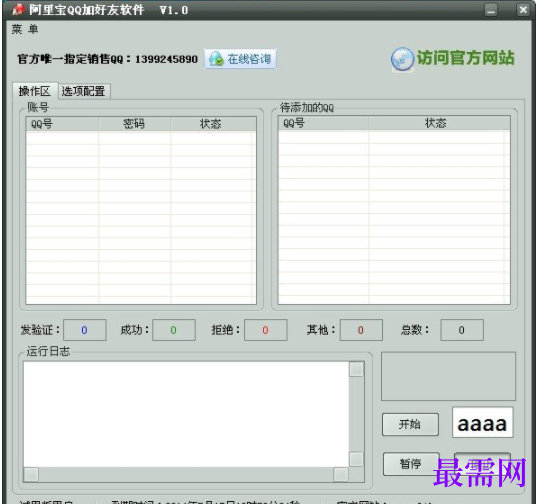Screen dimensions: 545x504
Task: Click the QQ号 column header in 待添加的QQ list
Action: pos(323,123)
